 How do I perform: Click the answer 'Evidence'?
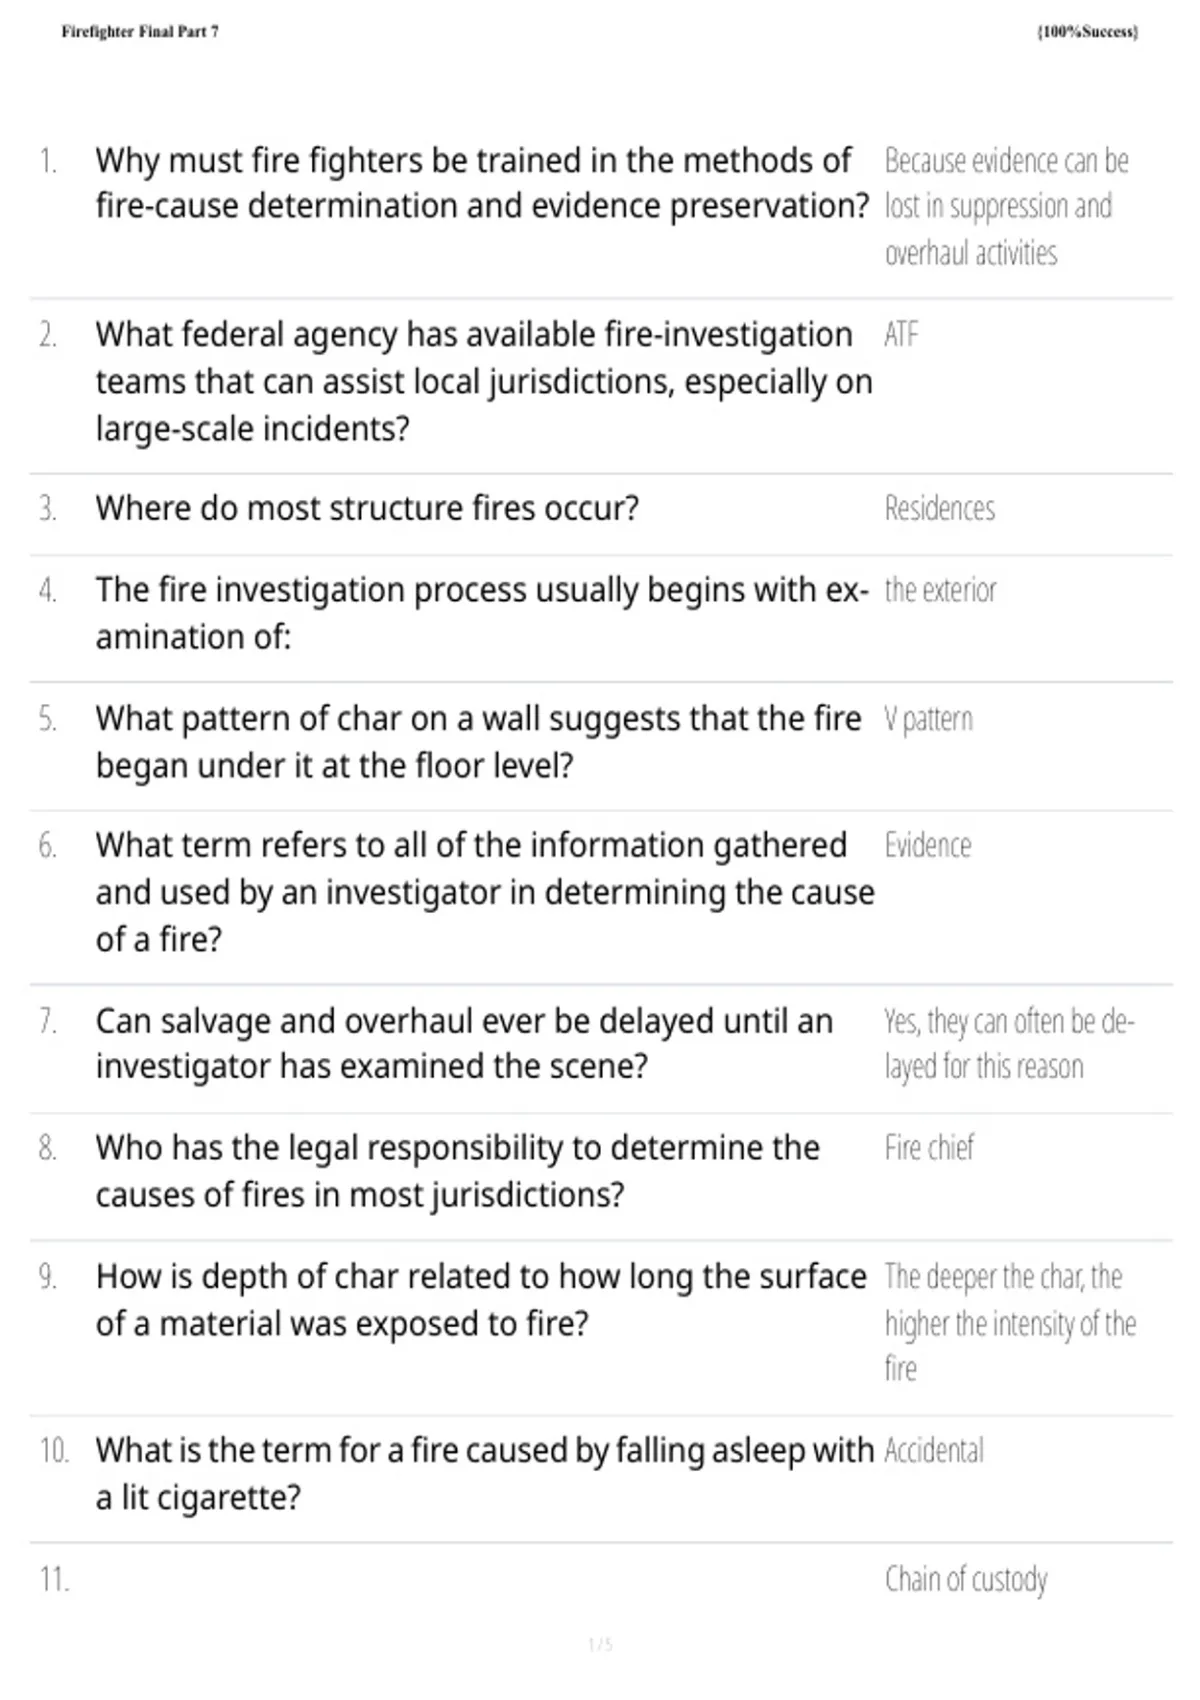coord(928,846)
